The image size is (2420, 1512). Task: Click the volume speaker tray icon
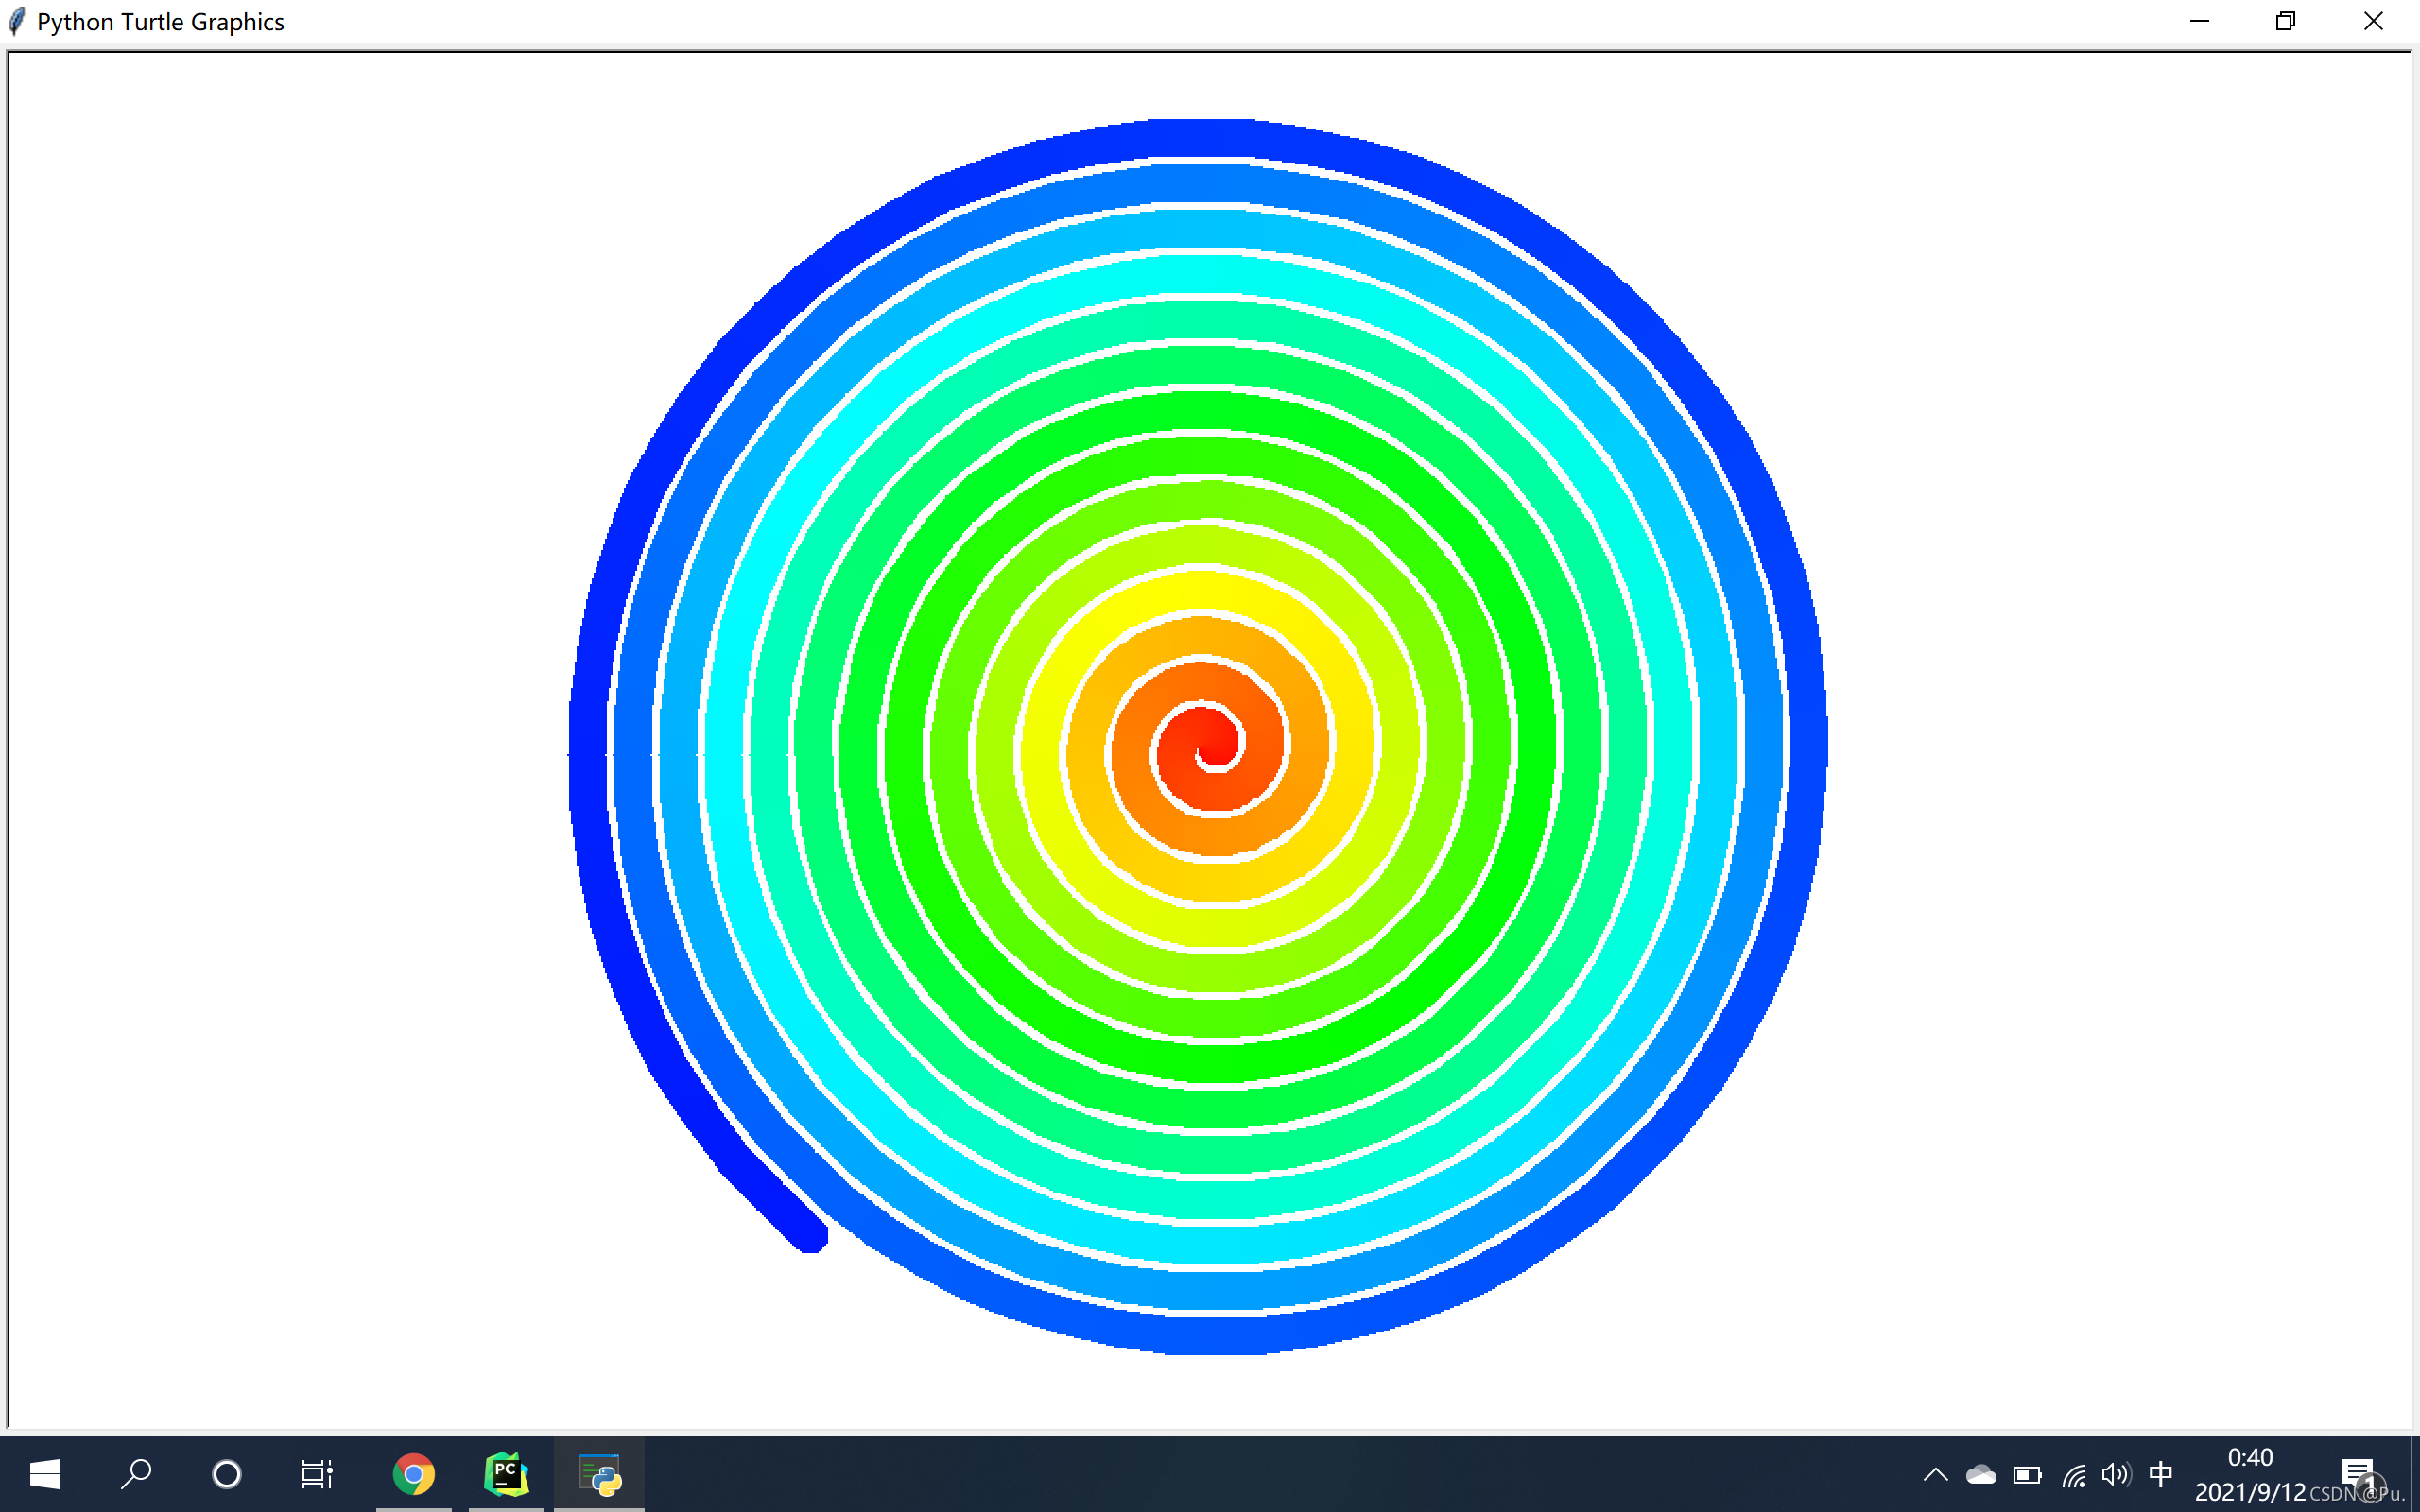[x=2115, y=1475]
